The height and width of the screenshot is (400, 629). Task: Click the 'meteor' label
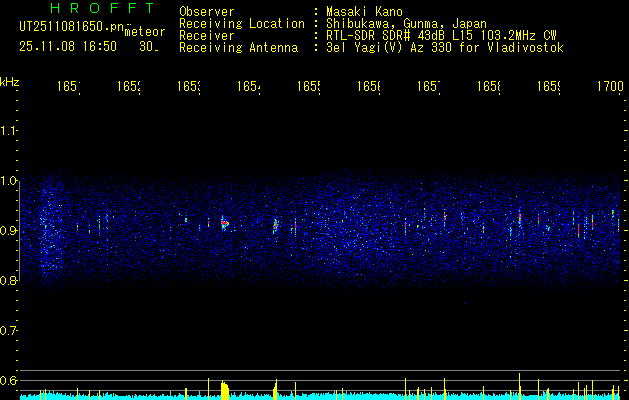click(145, 32)
